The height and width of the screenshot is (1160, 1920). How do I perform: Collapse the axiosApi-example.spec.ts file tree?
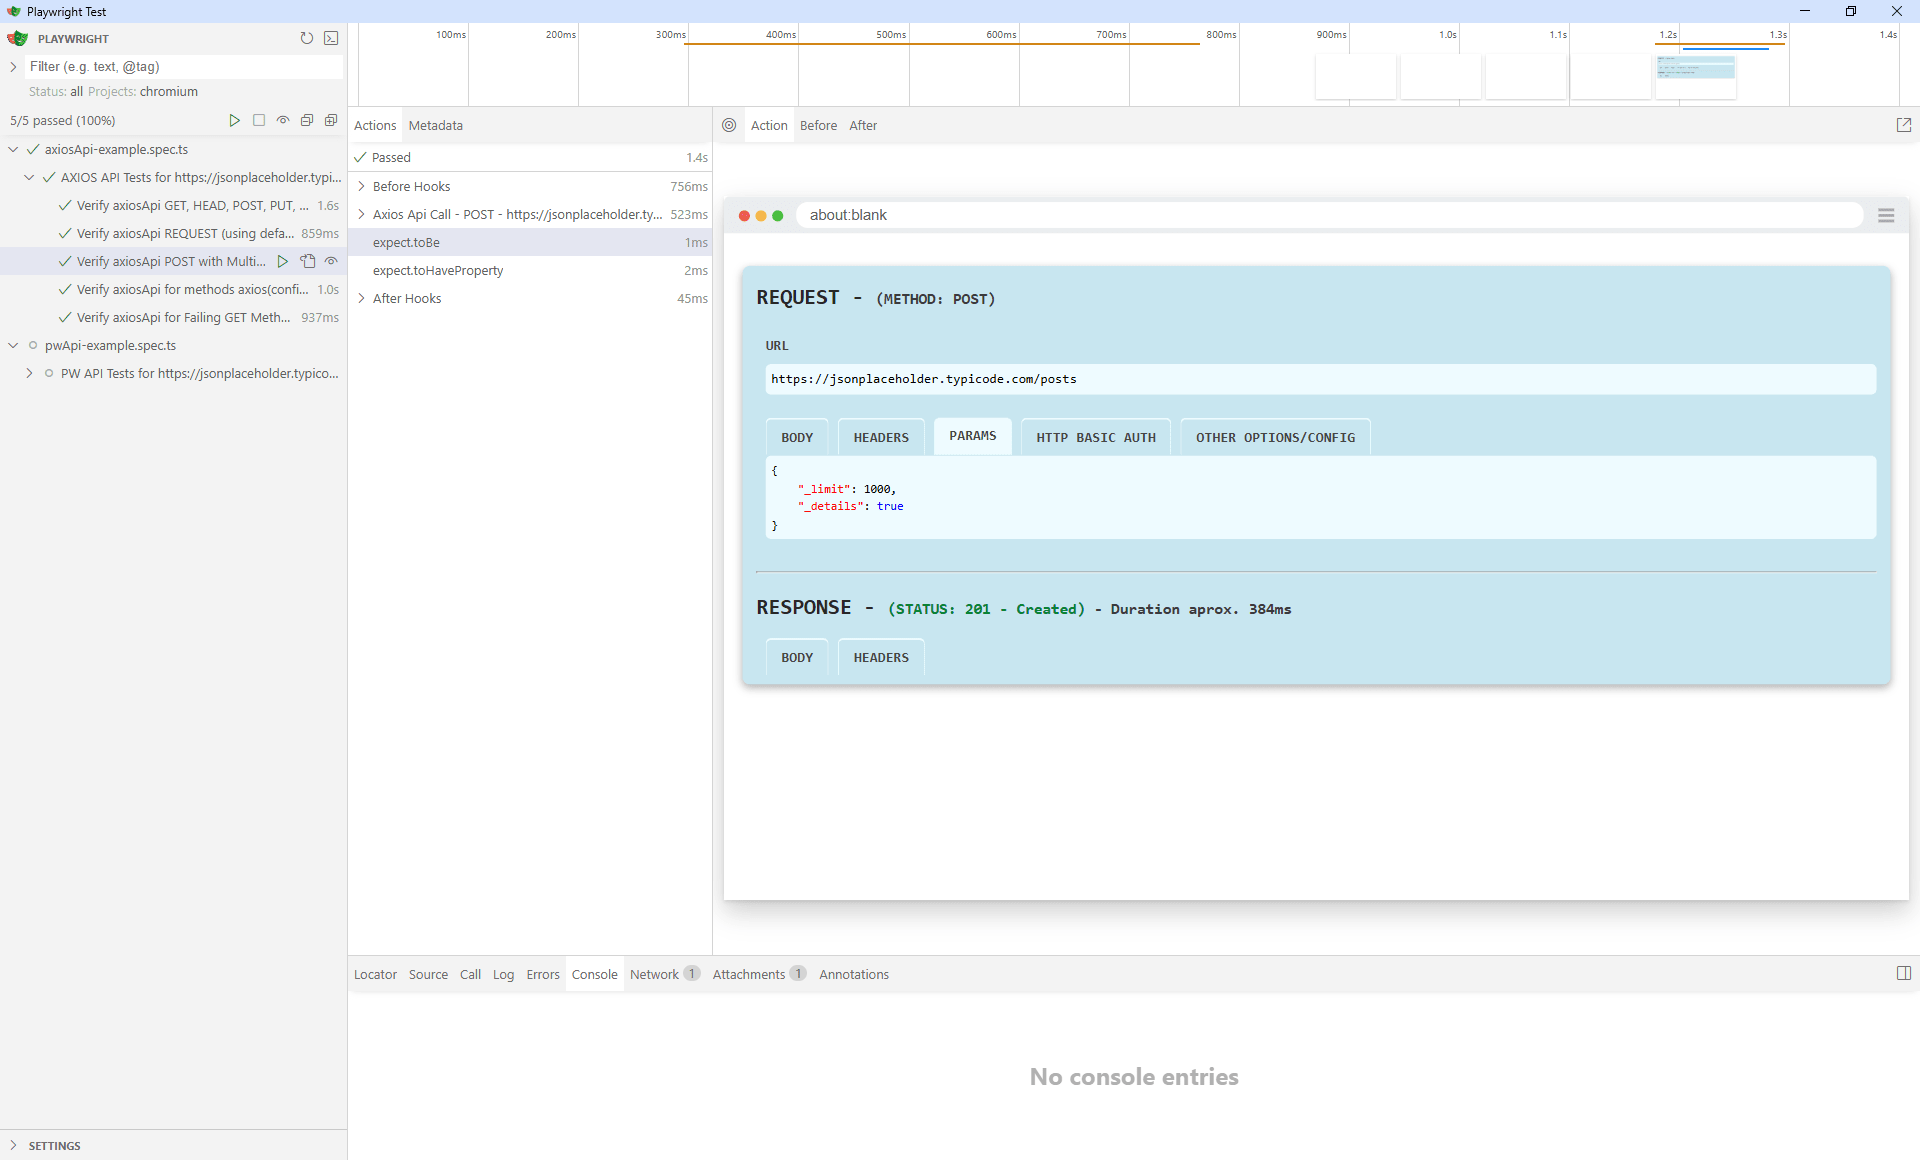(12, 149)
